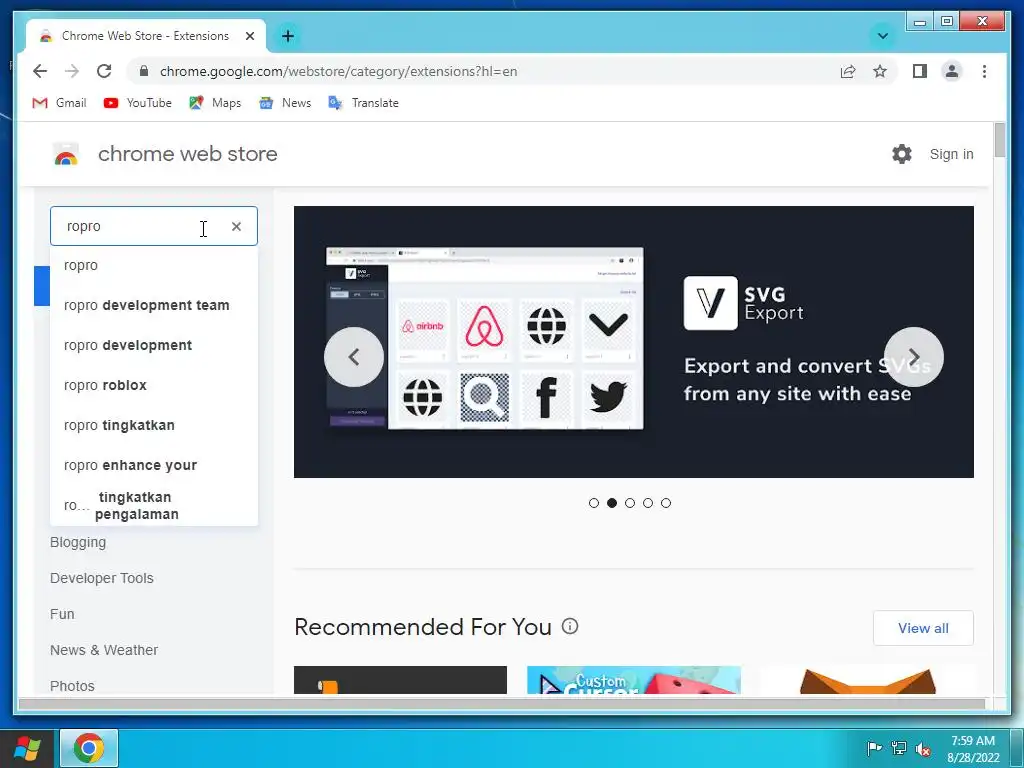Open Developer Tools category
The width and height of the screenshot is (1024, 768).
click(102, 578)
